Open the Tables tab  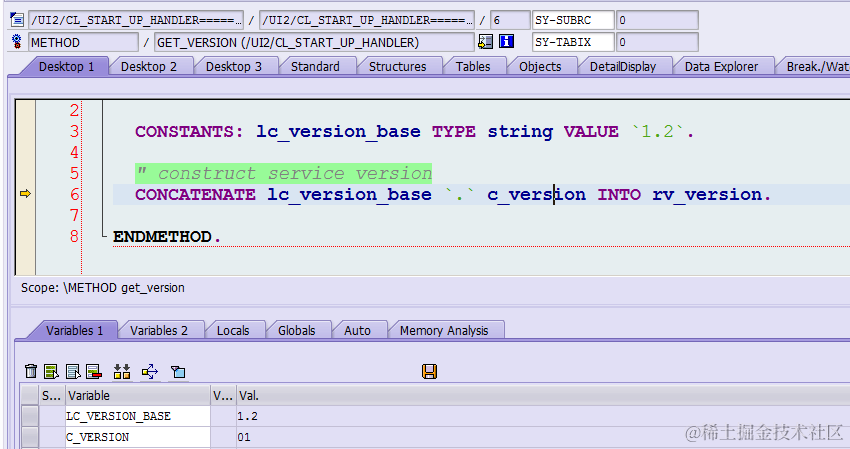pyautogui.click(x=473, y=67)
